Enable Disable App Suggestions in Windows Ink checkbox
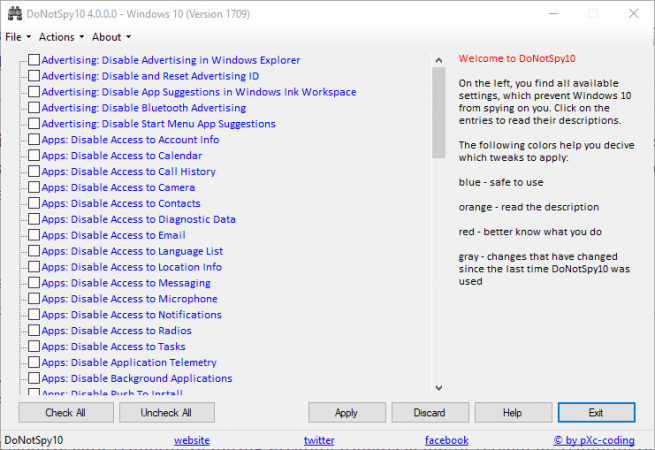The image size is (655, 450). 34,92
